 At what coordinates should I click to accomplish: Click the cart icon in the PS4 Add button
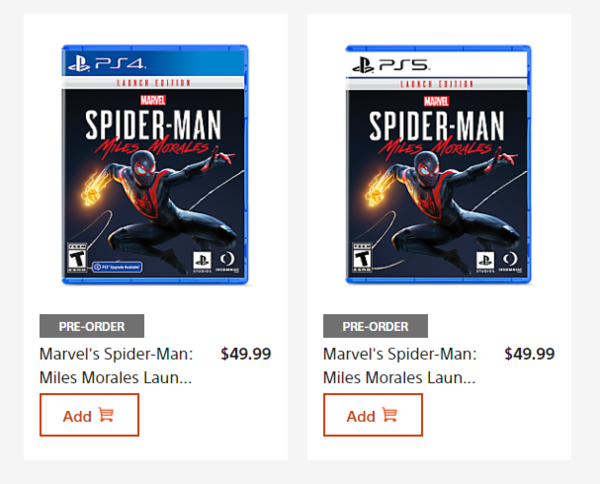pyautogui.click(x=106, y=415)
